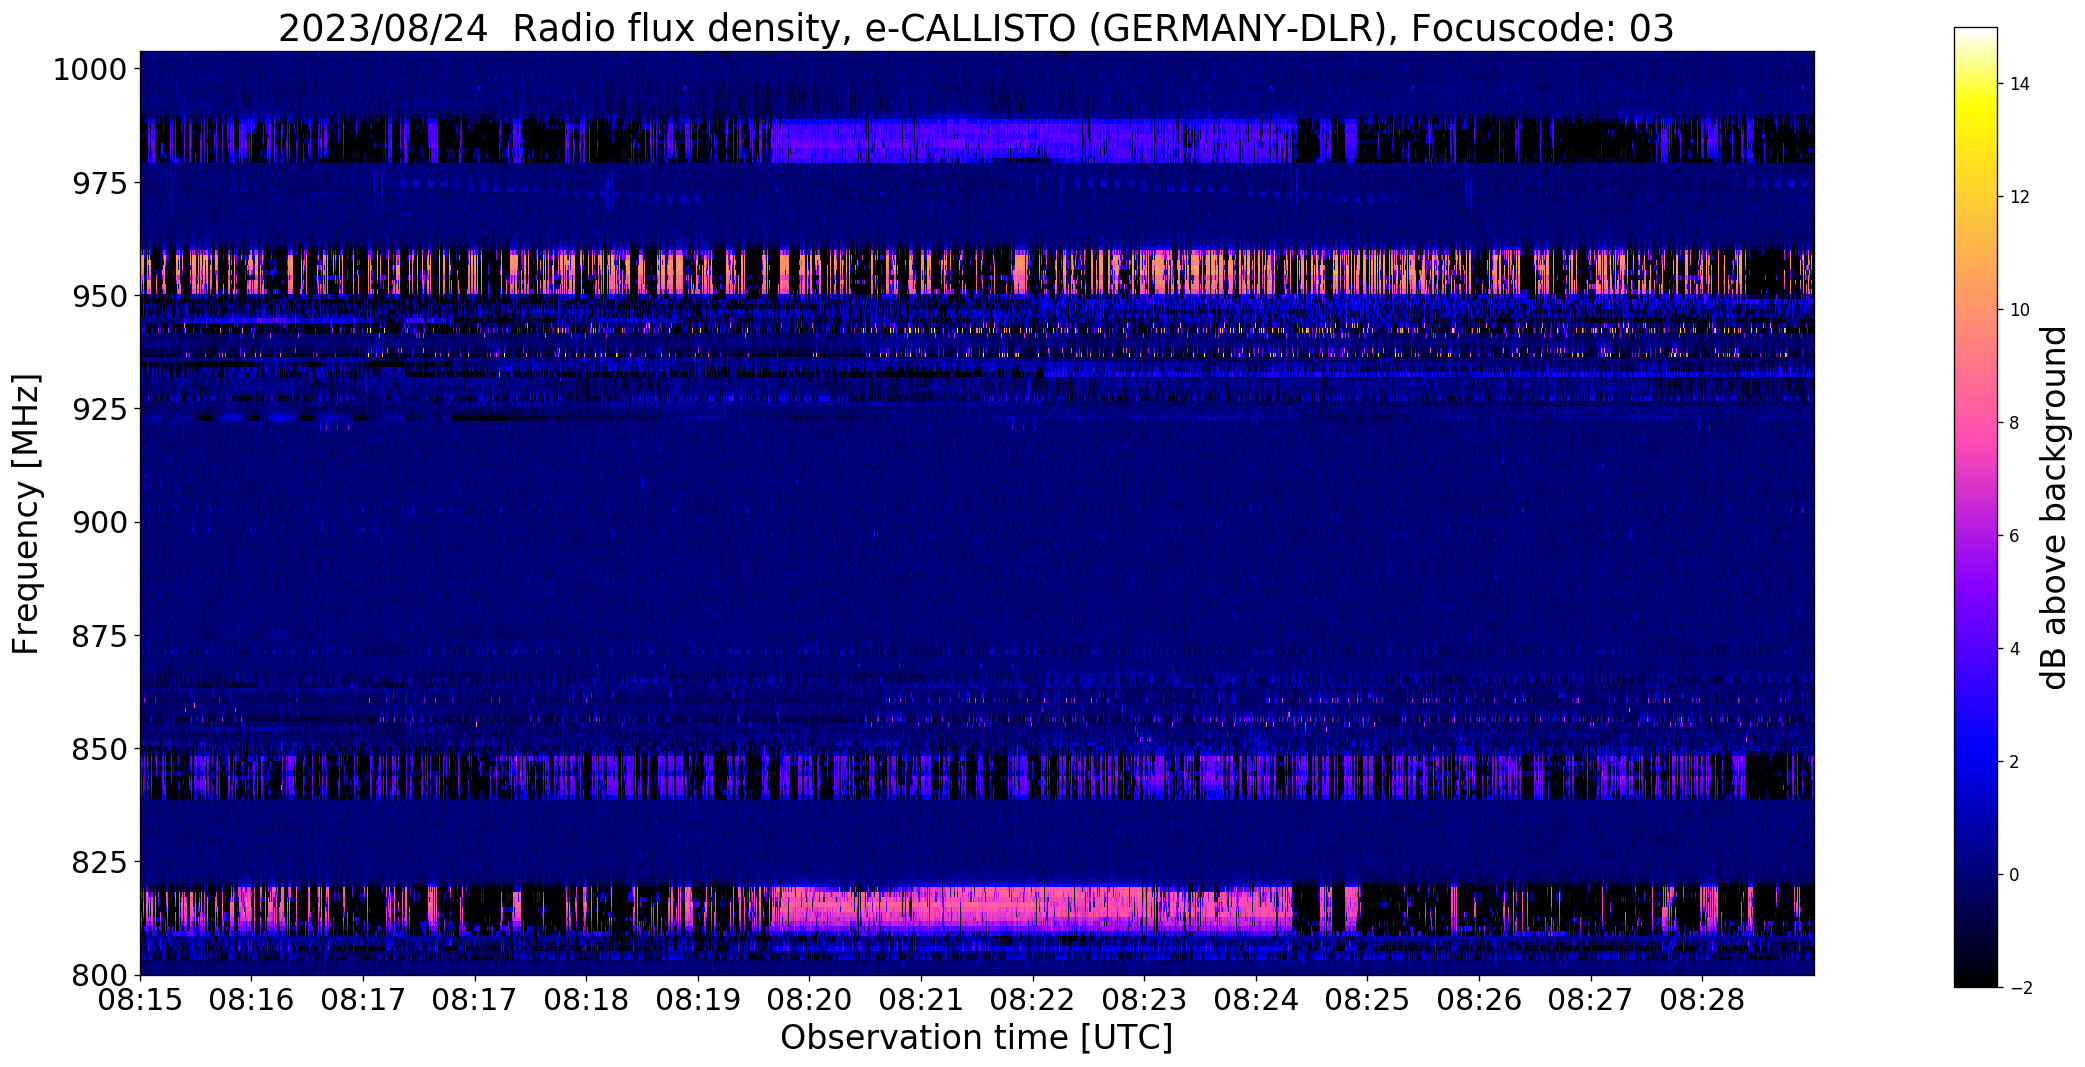
Task: Click the 08:24 time tick label
Action: click(1256, 1001)
